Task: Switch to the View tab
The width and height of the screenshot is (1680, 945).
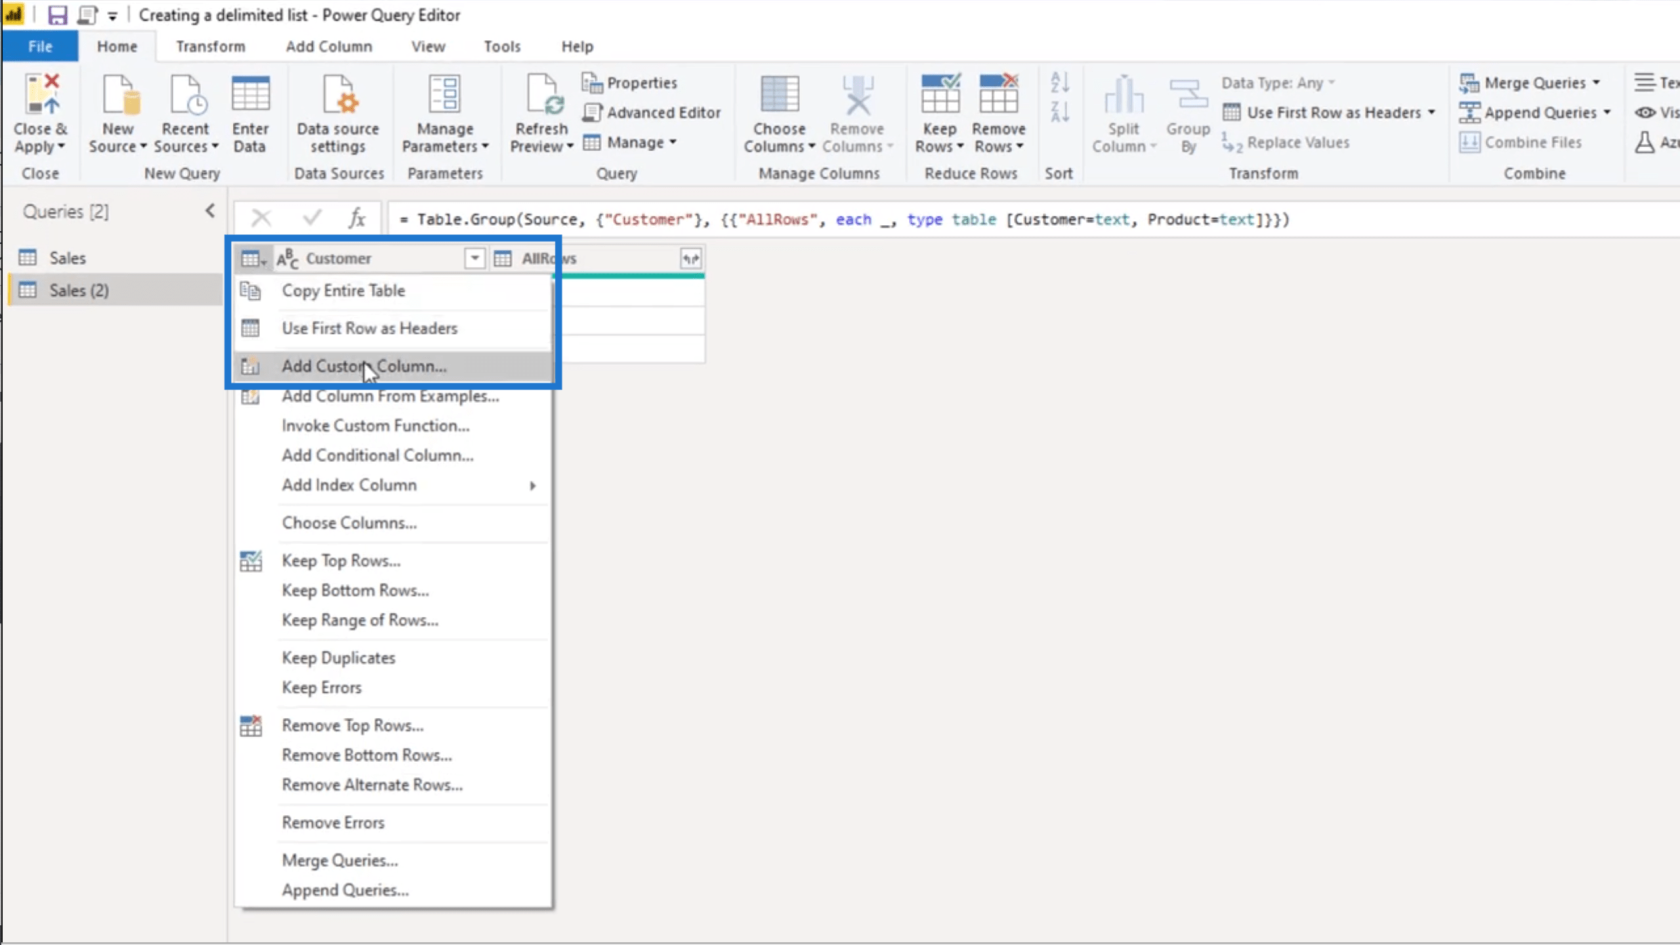Action: pos(428,46)
